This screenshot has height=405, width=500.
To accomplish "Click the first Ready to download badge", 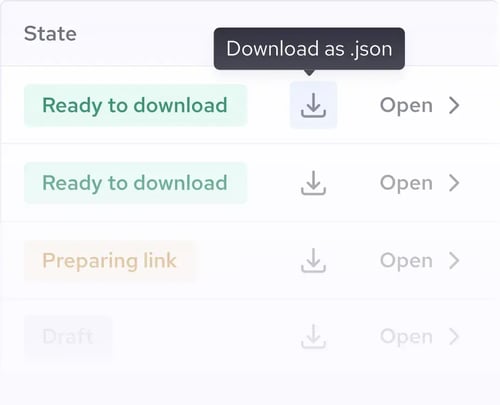I will click(136, 105).
